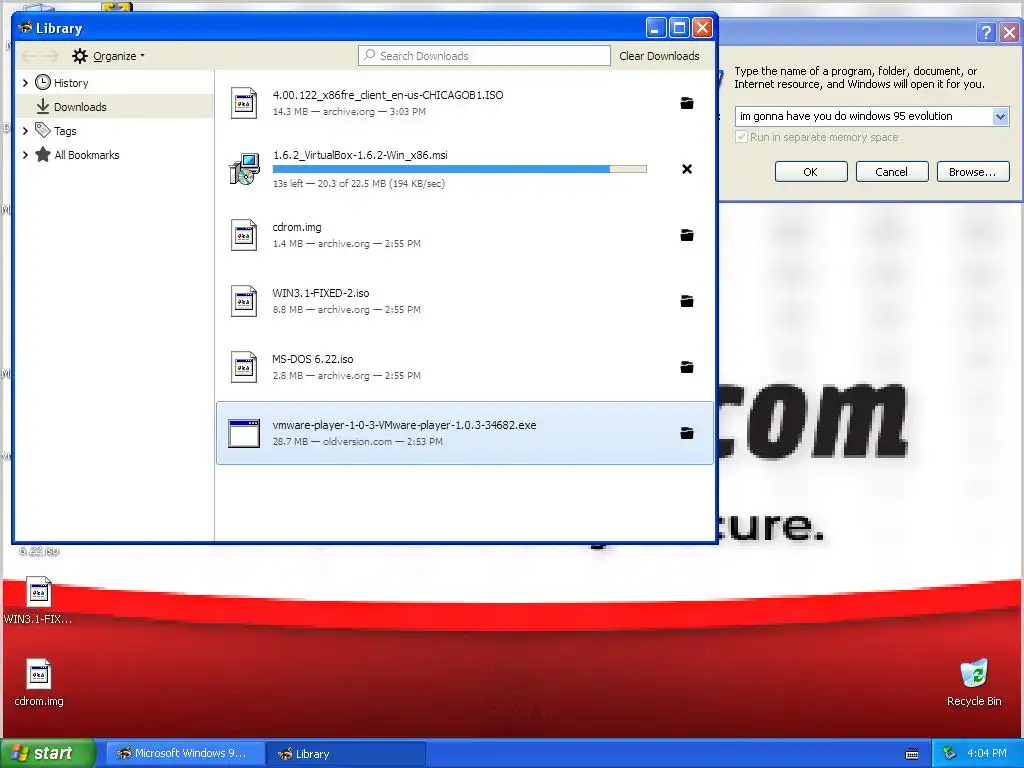
Task: Click the keyboard icon in system tray
Action: tap(912, 754)
